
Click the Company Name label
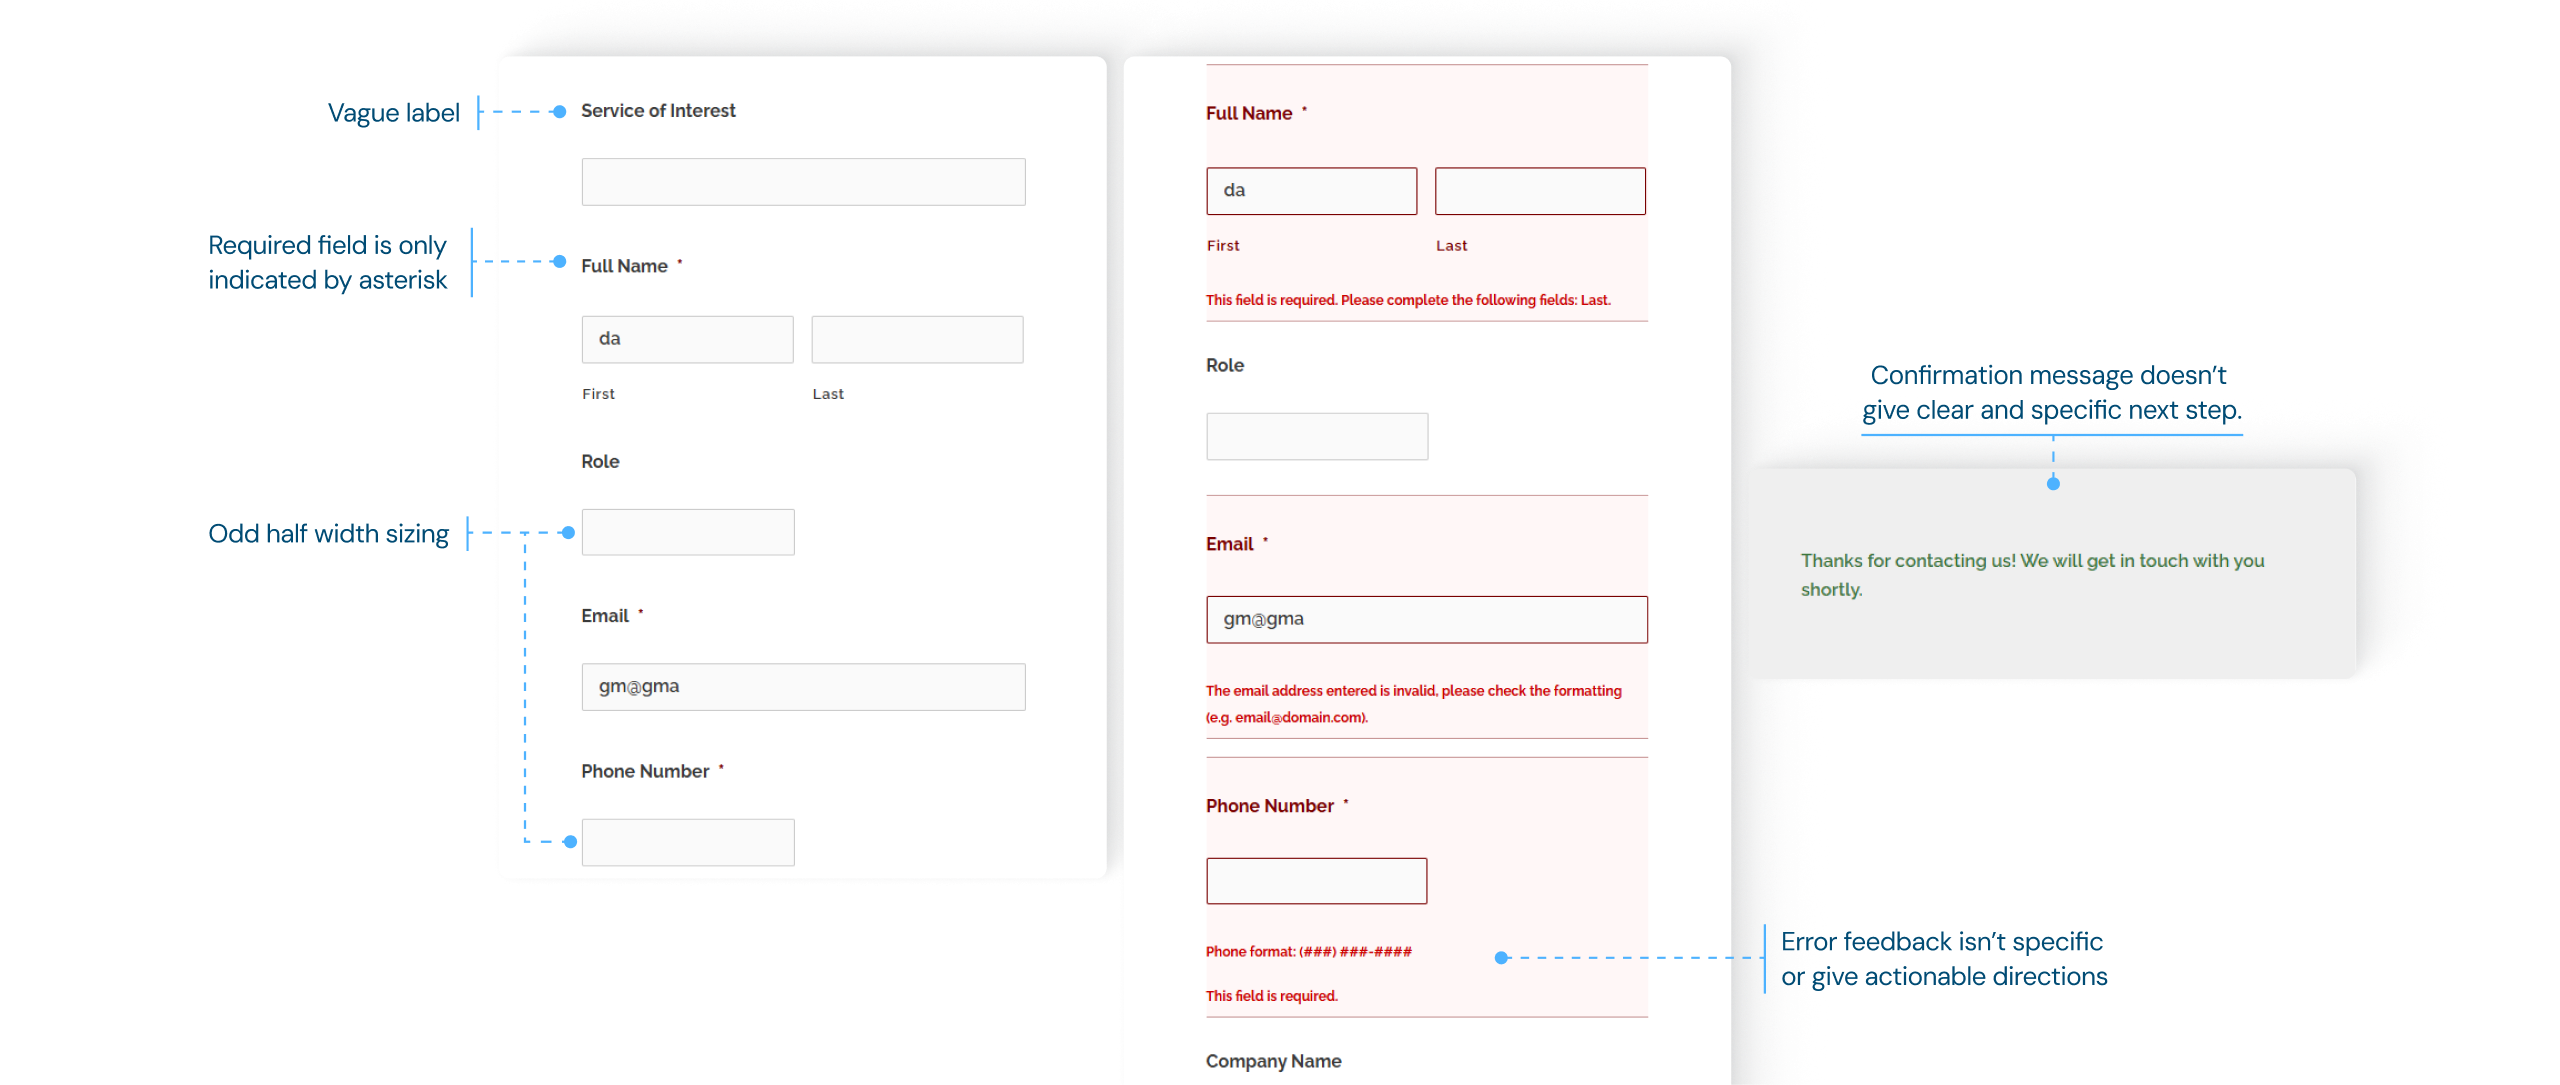tap(1273, 1060)
